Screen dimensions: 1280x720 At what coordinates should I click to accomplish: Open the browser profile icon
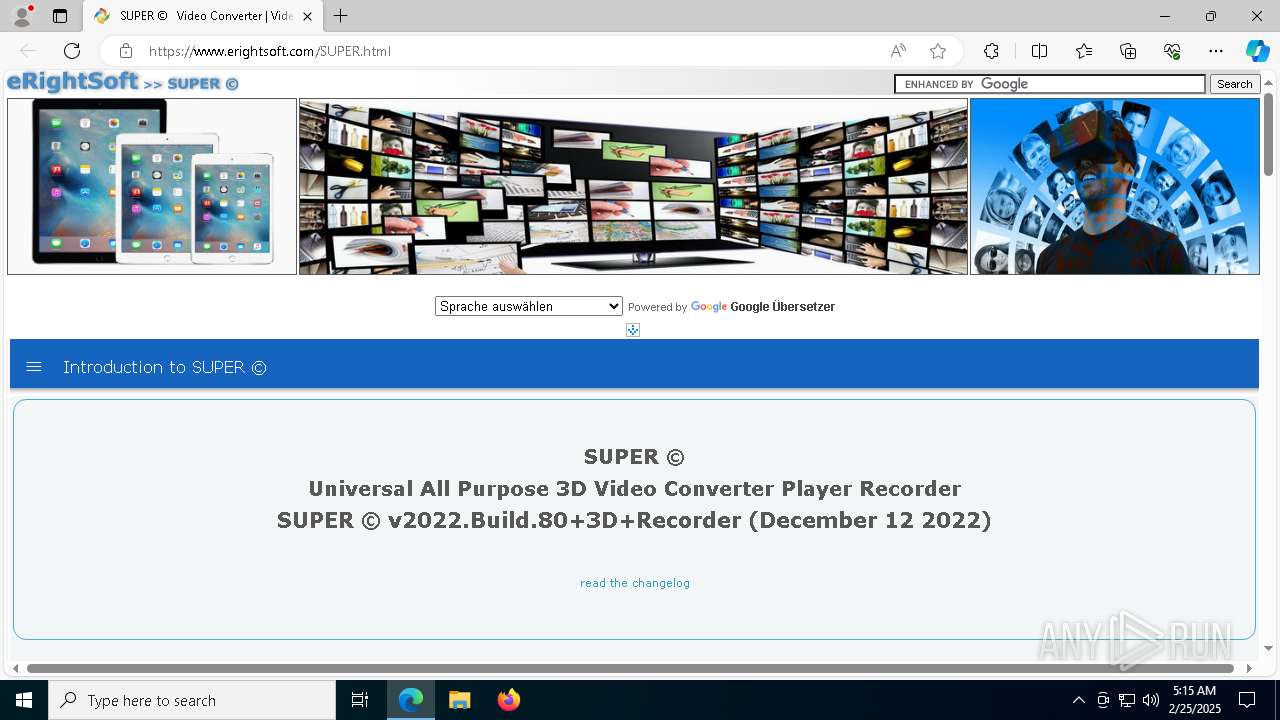pos(22,16)
